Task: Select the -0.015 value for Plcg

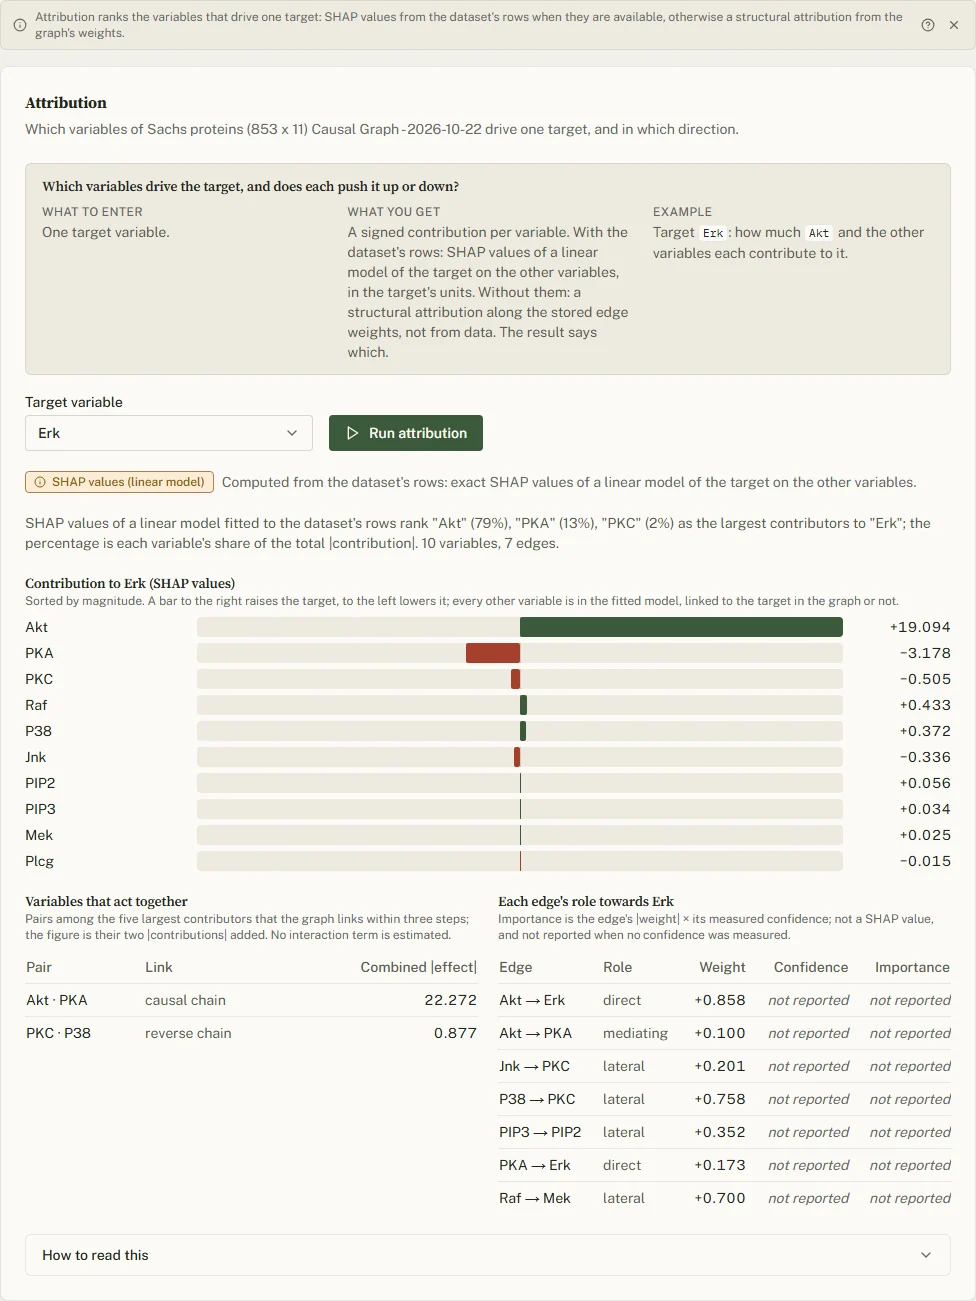Action: pos(925,861)
